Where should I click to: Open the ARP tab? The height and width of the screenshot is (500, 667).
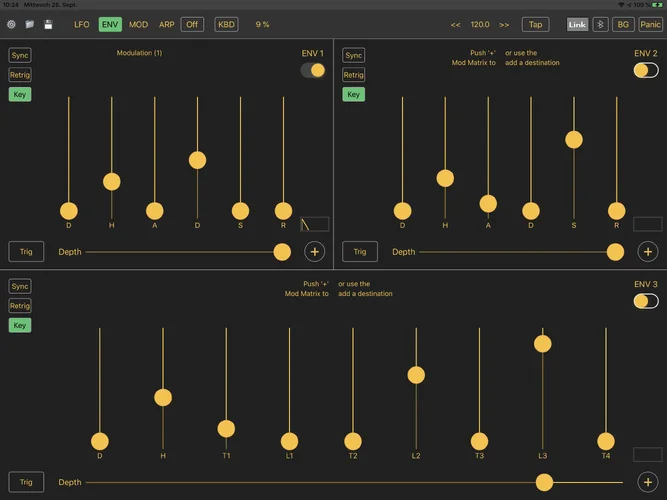(166, 24)
